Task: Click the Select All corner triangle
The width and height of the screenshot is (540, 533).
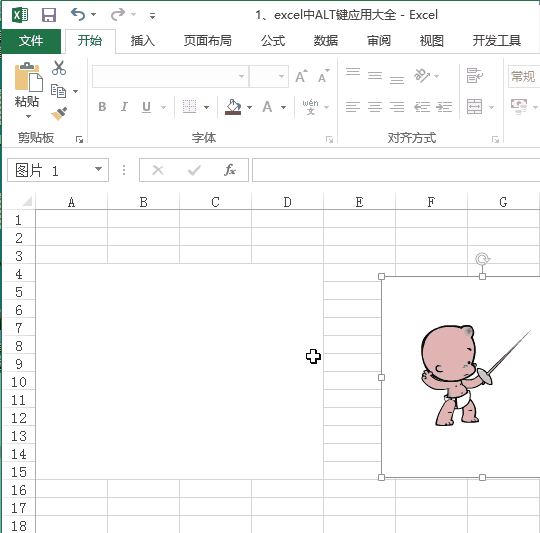Action: click(x=27, y=201)
